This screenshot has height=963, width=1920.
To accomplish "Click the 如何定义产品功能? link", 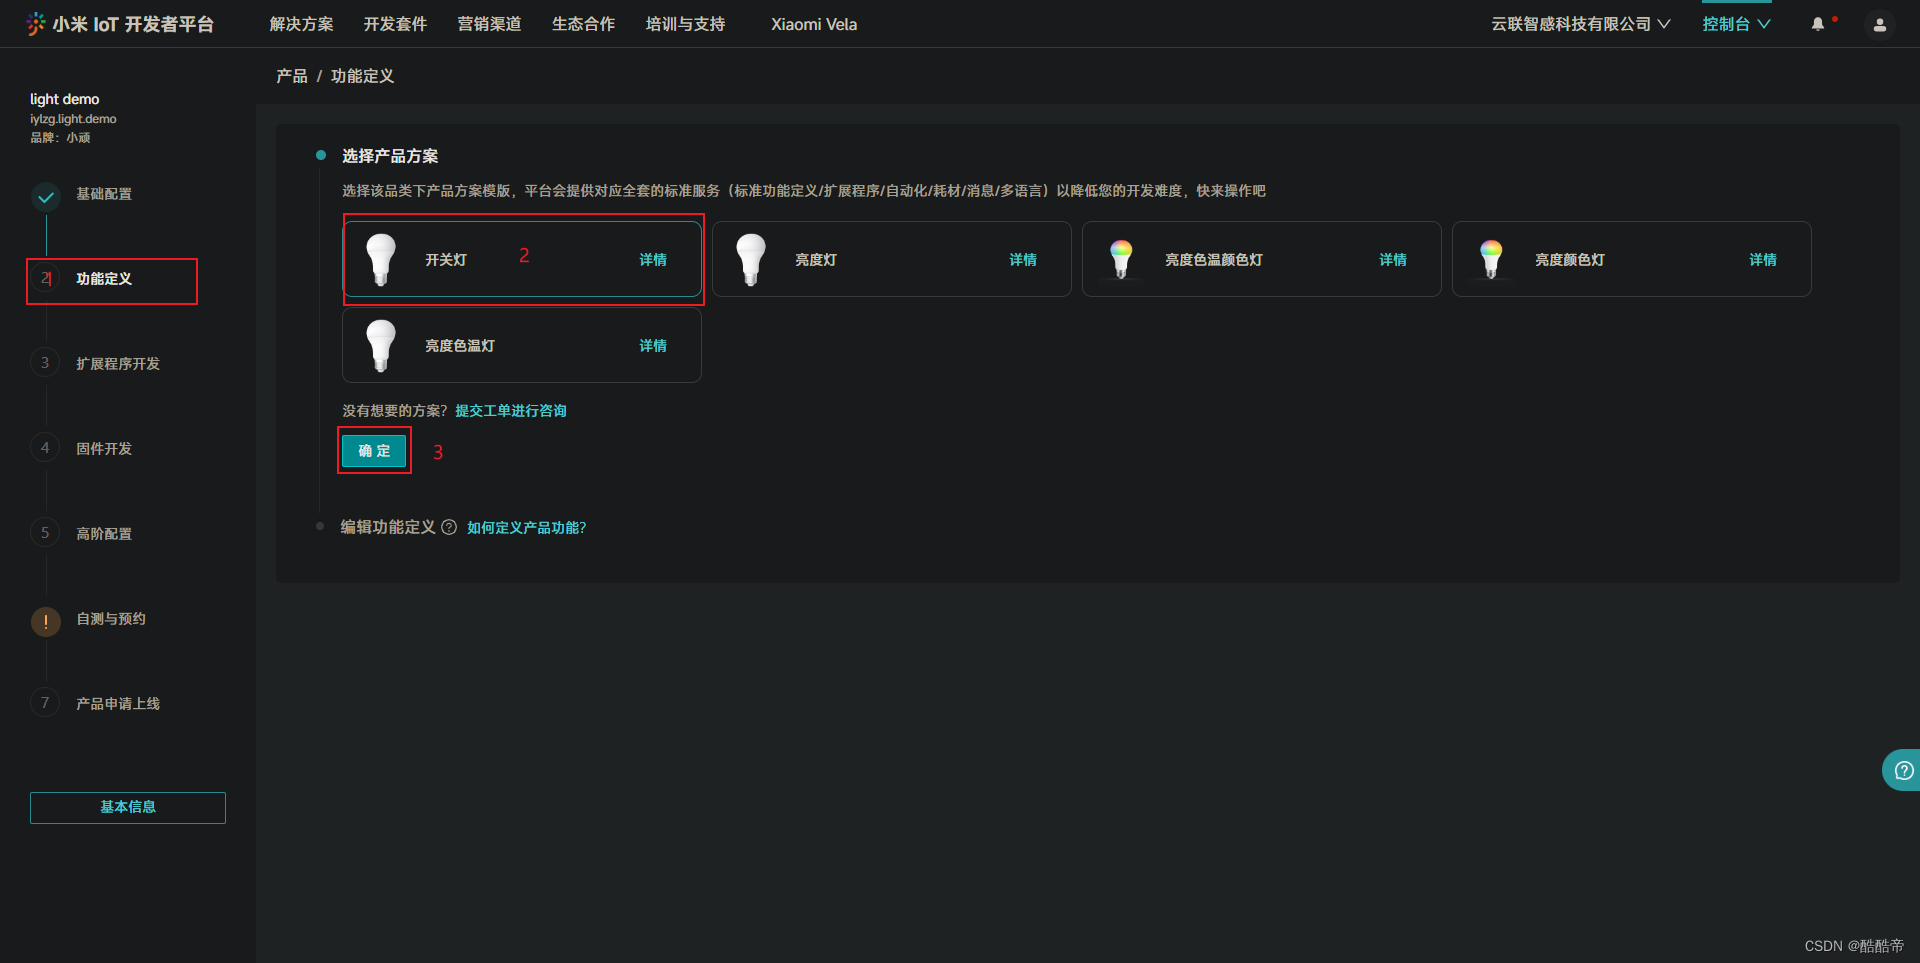I will [527, 528].
